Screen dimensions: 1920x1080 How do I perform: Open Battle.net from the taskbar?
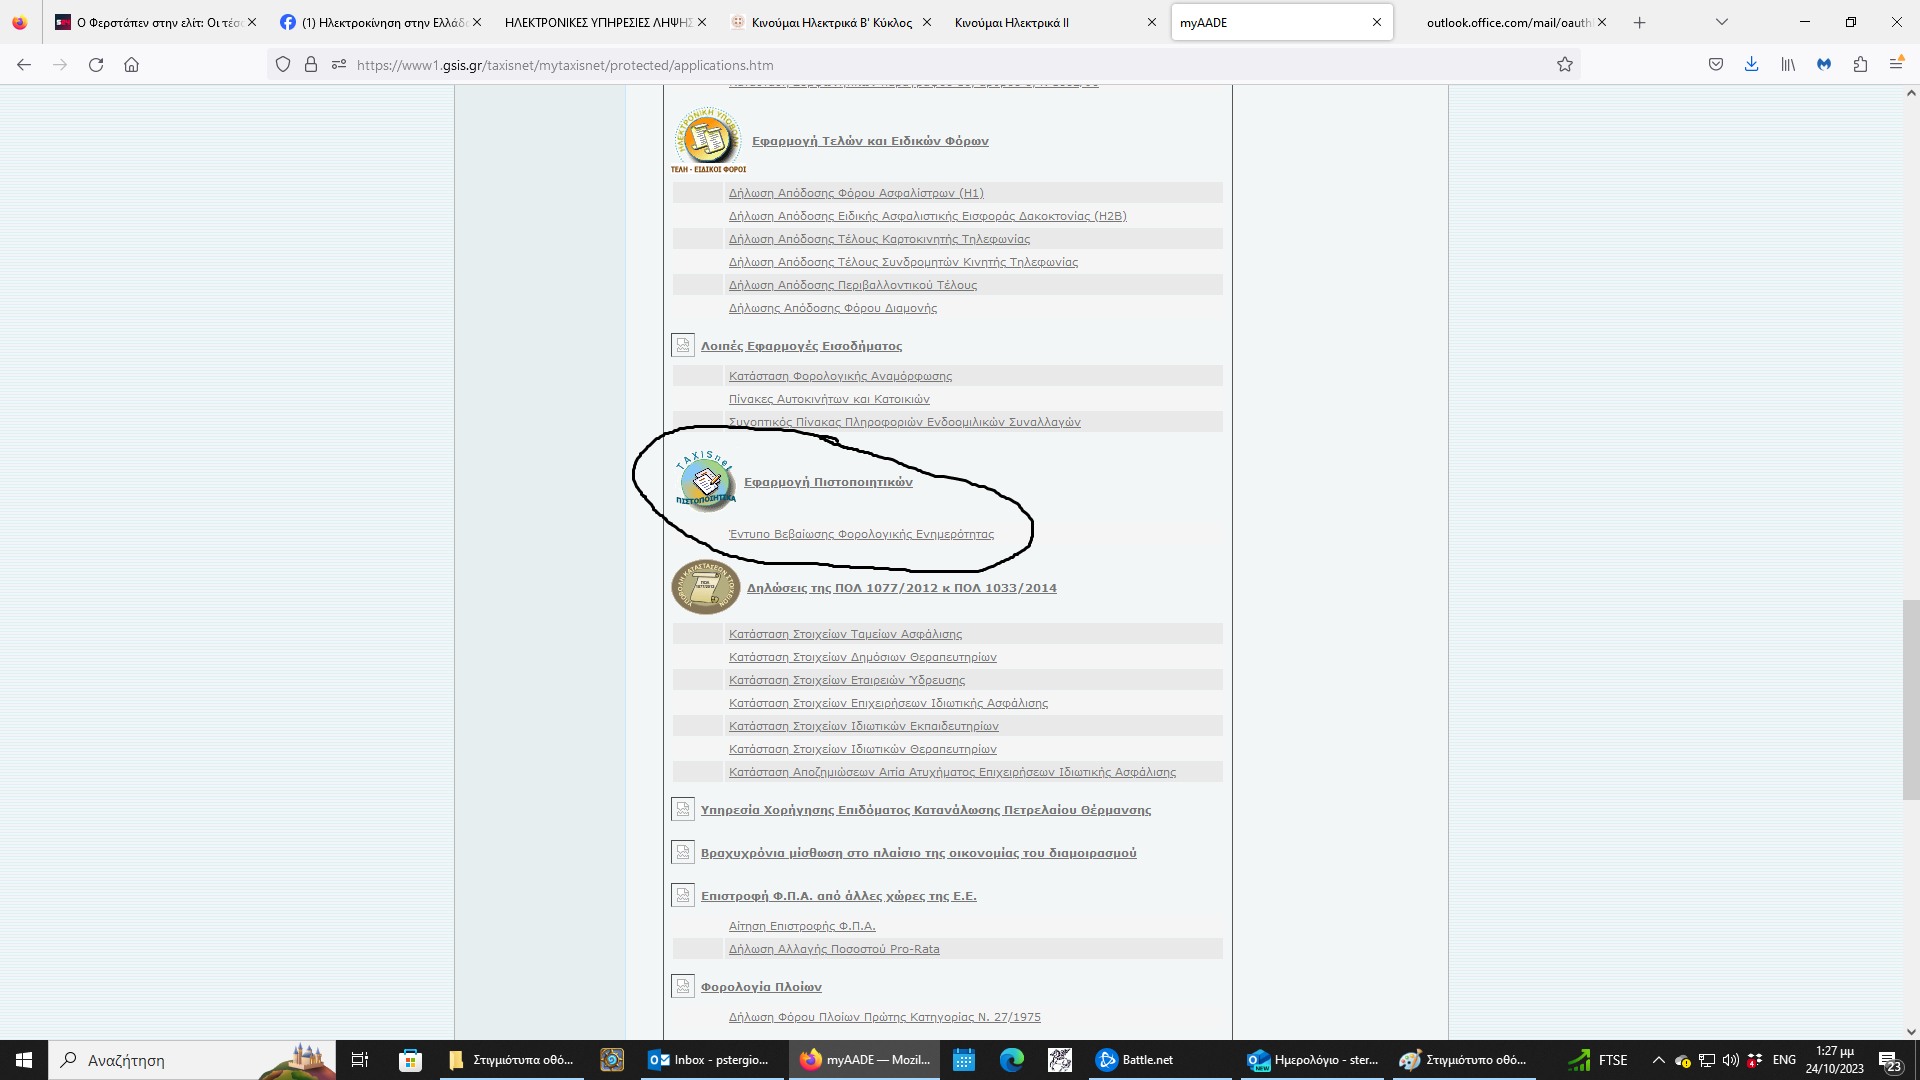click(x=1135, y=1060)
